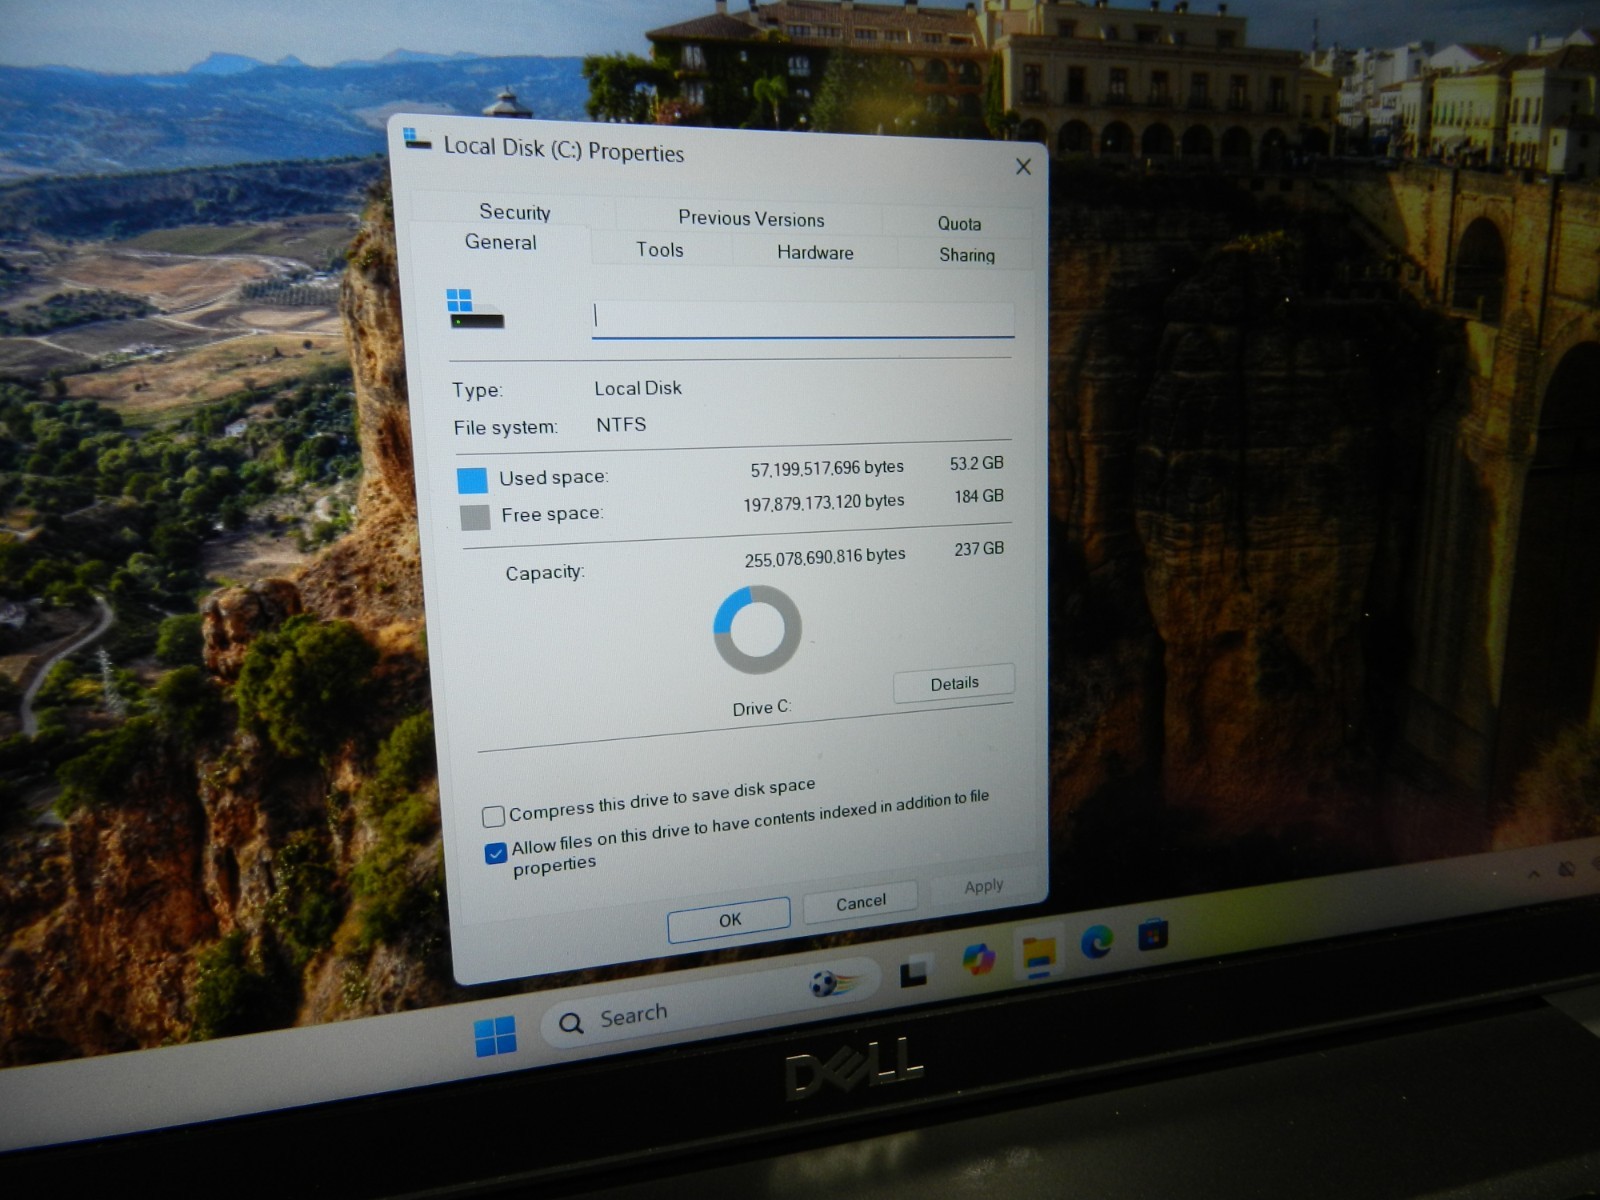Image resolution: width=1600 pixels, height=1200 pixels.
Task: Confirm with the OK button
Action: [x=729, y=920]
